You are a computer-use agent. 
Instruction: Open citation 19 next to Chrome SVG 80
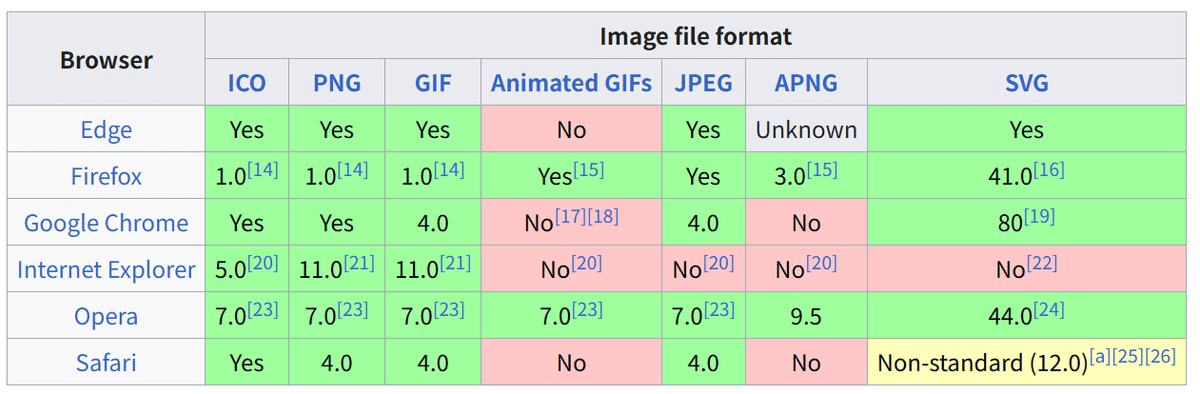coord(1038,216)
